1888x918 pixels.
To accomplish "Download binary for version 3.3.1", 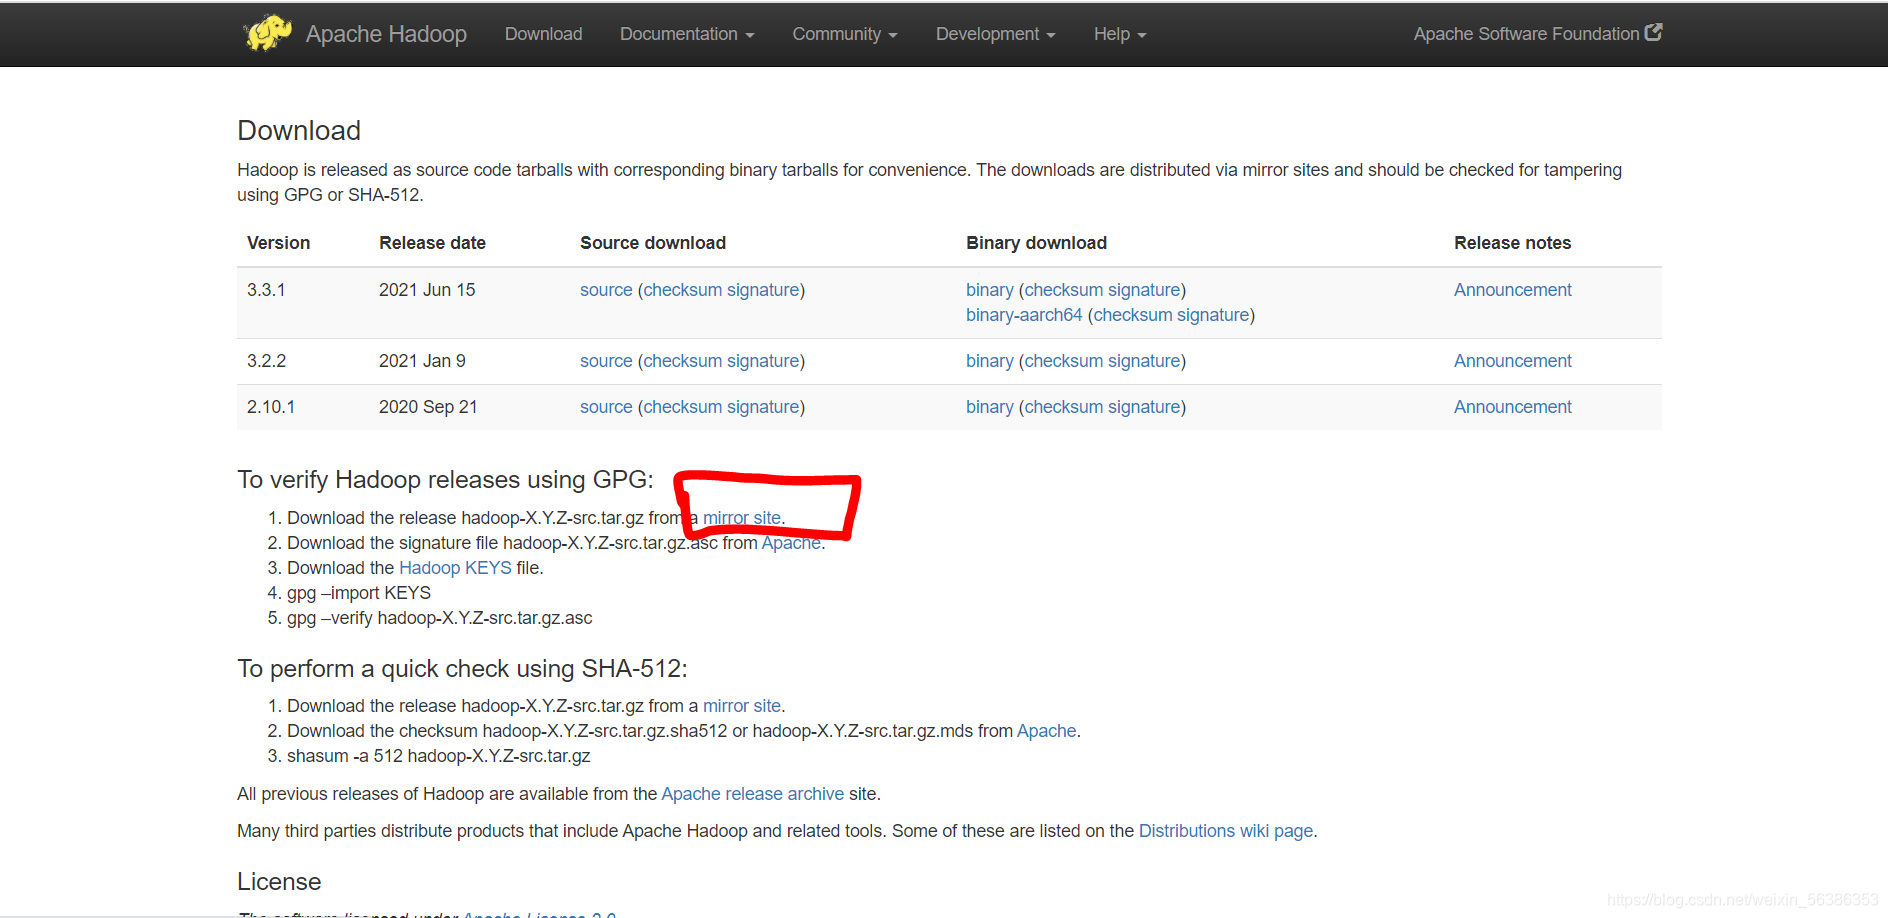I will point(990,290).
